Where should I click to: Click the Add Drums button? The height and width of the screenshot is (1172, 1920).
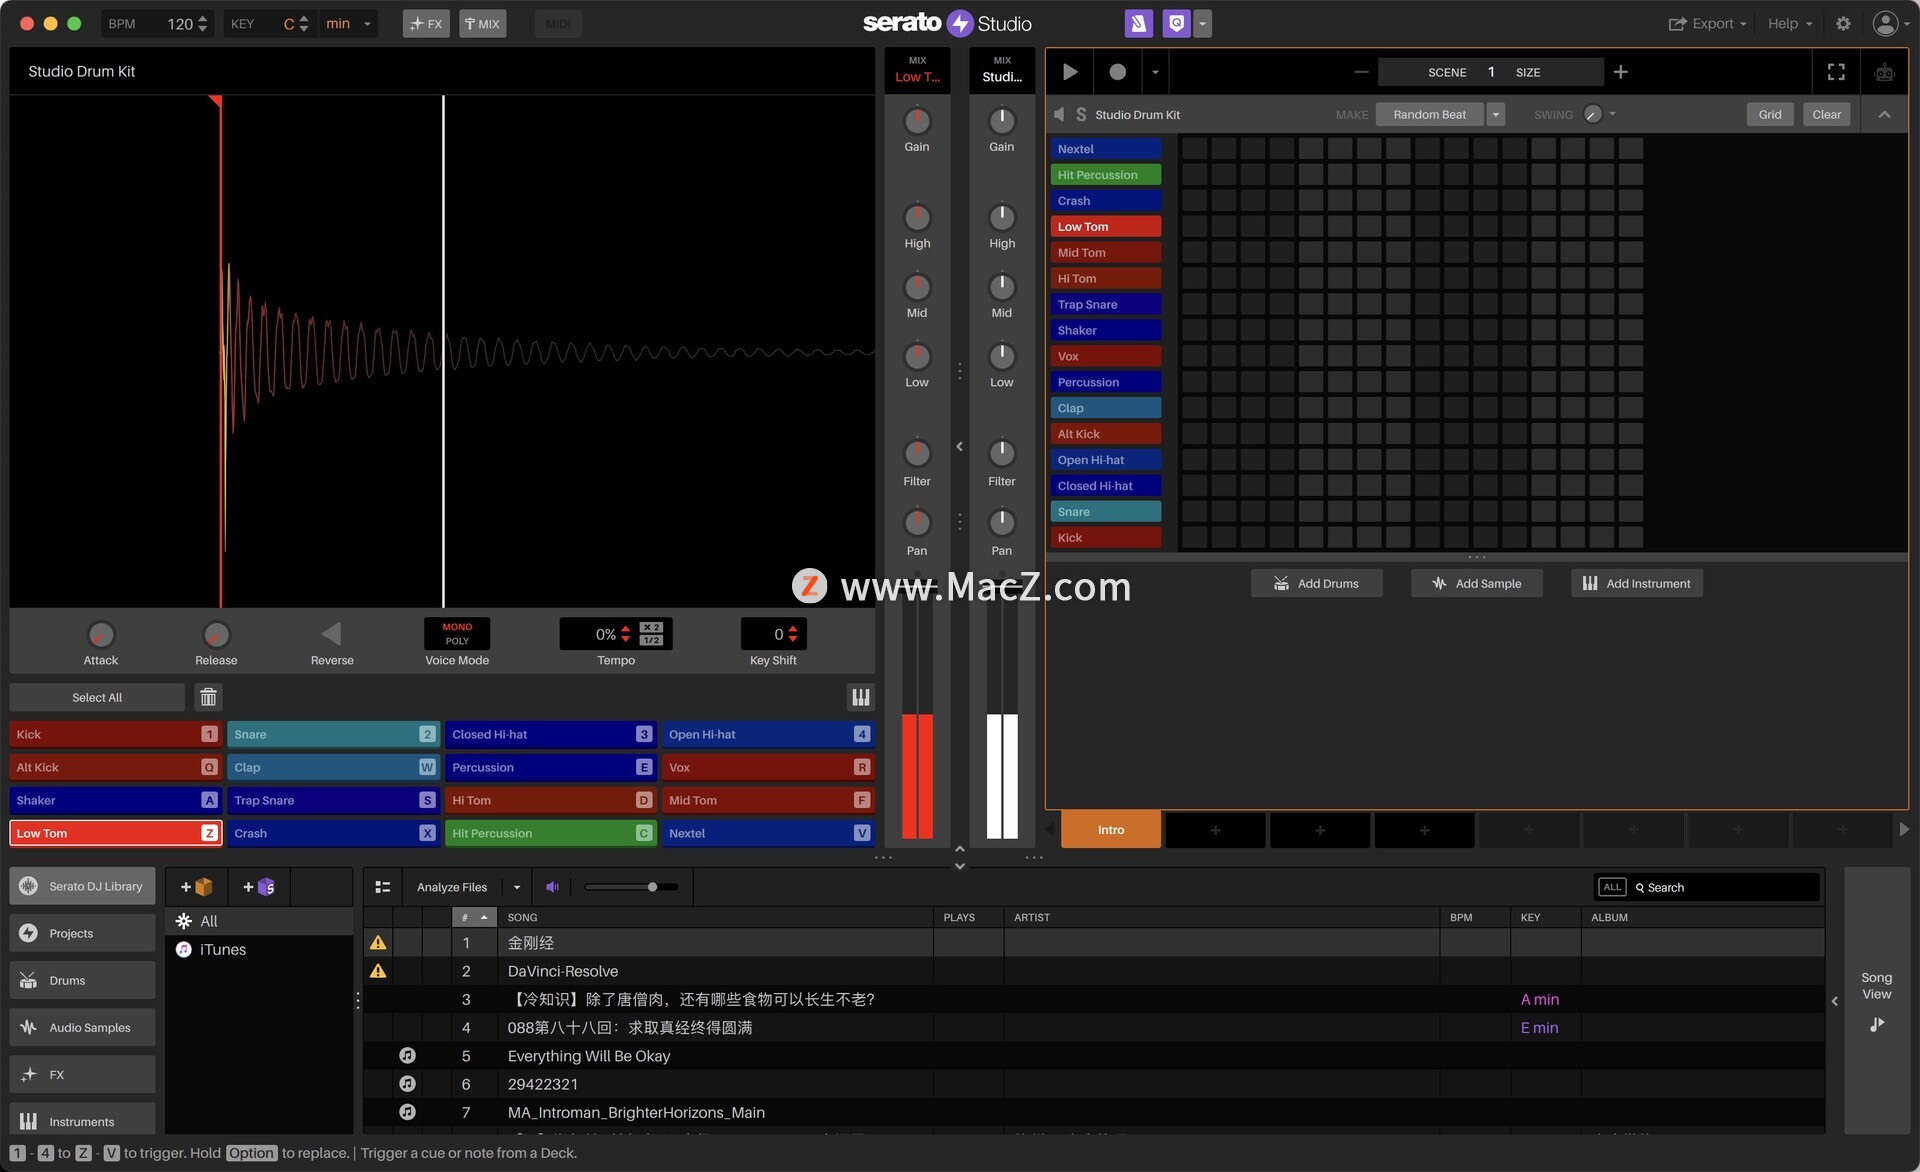click(x=1316, y=583)
